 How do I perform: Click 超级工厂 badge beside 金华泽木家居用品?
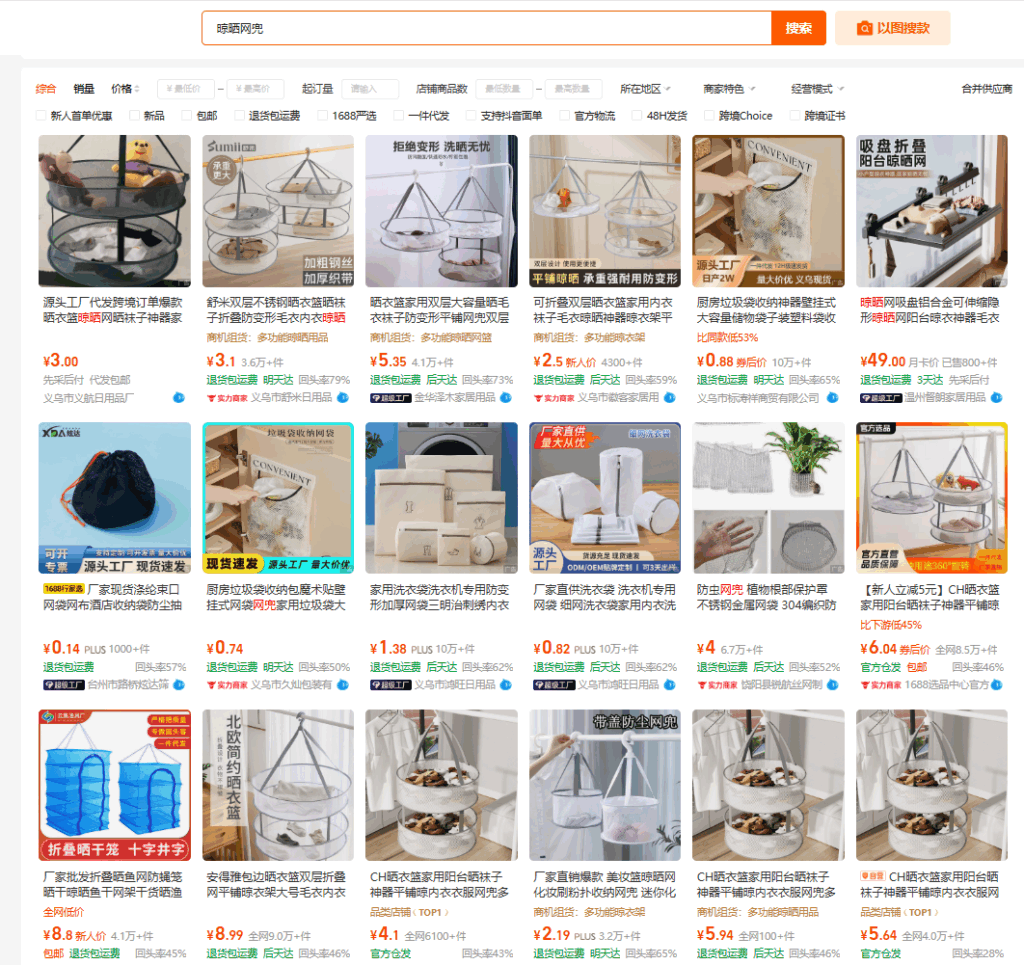tap(391, 398)
